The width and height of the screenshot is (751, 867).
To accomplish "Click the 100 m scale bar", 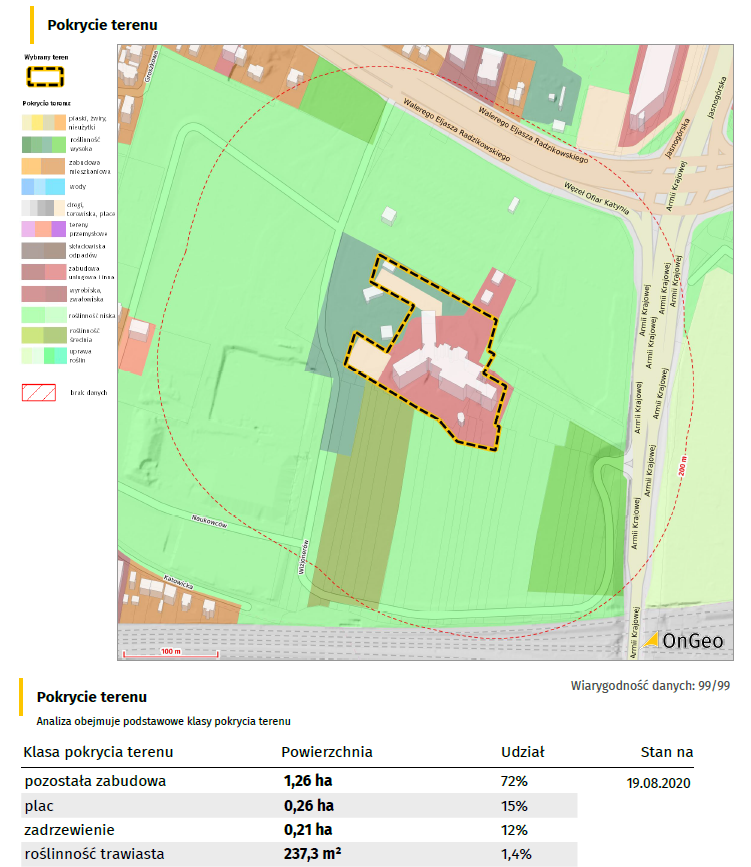I will 169,655.
